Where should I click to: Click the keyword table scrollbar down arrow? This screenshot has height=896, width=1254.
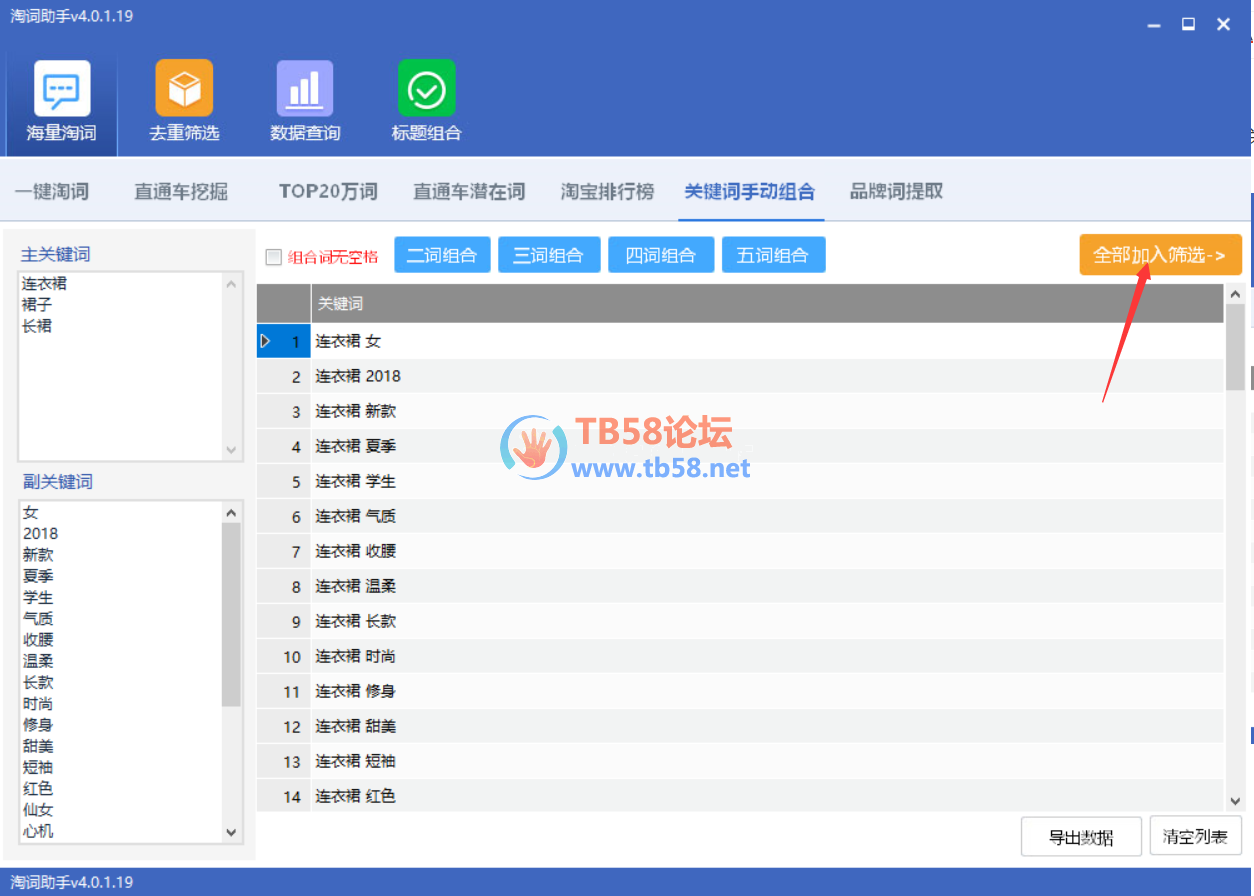click(x=1235, y=801)
